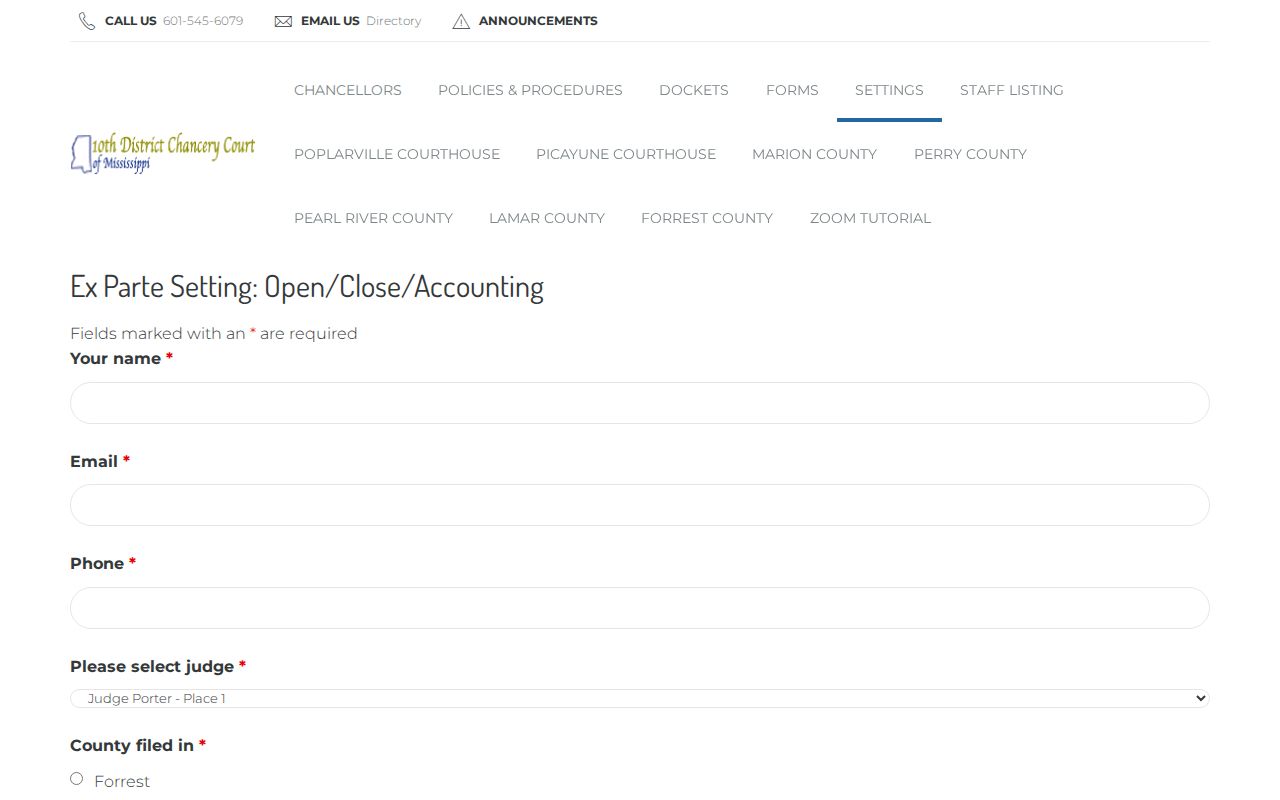
Task: Navigate to Marion County
Action: click(814, 154)
